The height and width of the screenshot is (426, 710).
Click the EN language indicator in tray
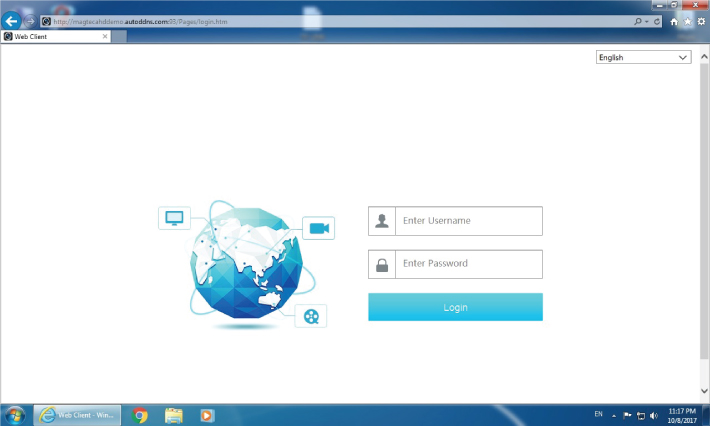(x=599, y=414)
